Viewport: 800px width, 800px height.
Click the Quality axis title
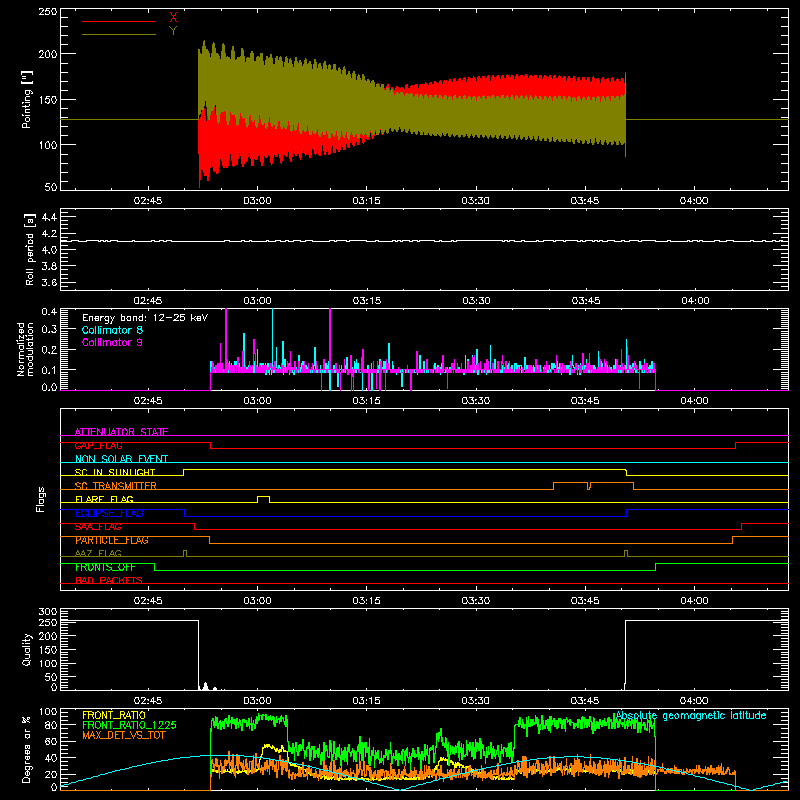(x=27, y=649)
